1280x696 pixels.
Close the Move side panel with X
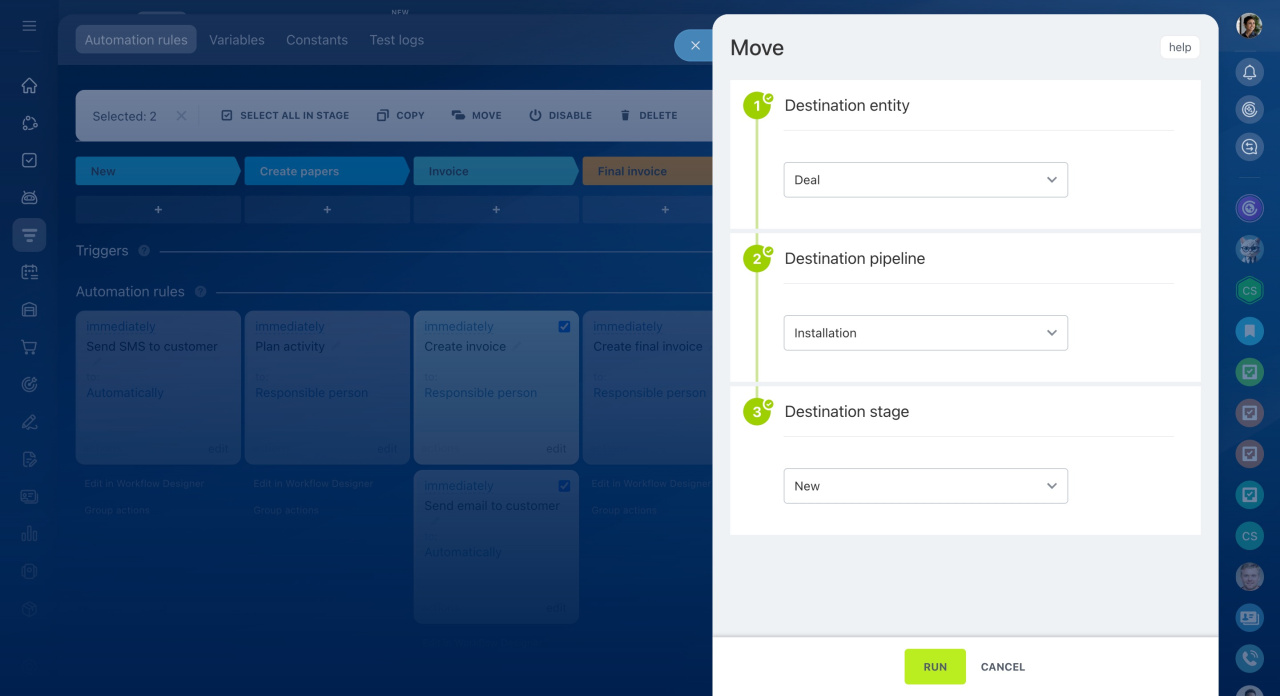[x=695, y=46]
